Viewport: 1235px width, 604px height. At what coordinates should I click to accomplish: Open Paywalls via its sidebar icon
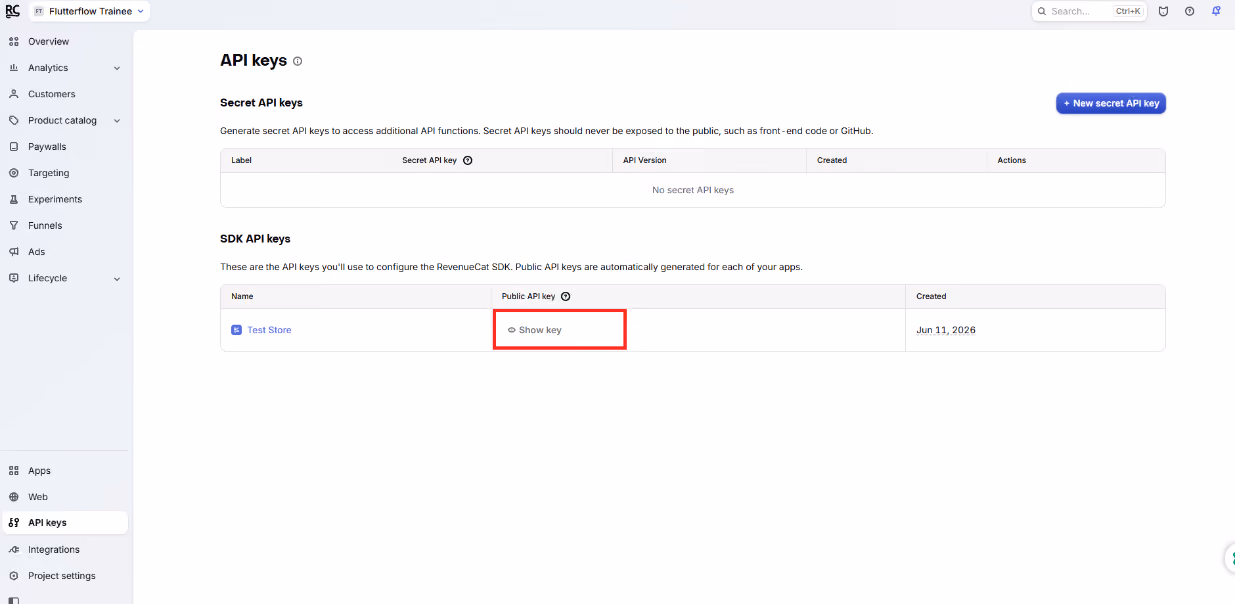pos(14,147)
